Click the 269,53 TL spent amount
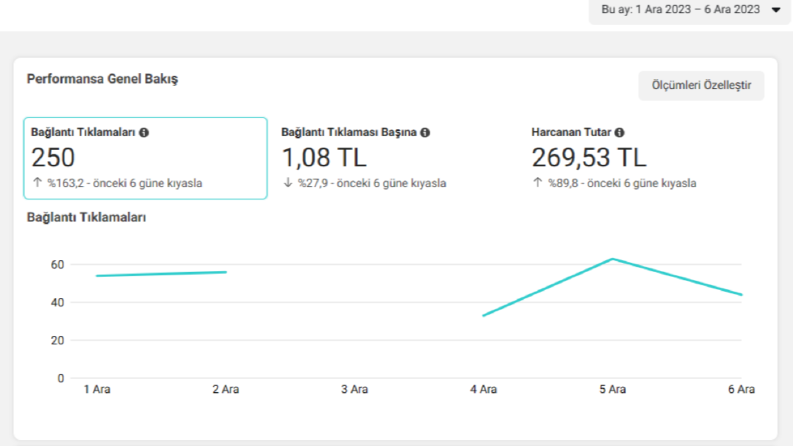The width and height of the screenshot is (793, 446). [x=589, y=157]
